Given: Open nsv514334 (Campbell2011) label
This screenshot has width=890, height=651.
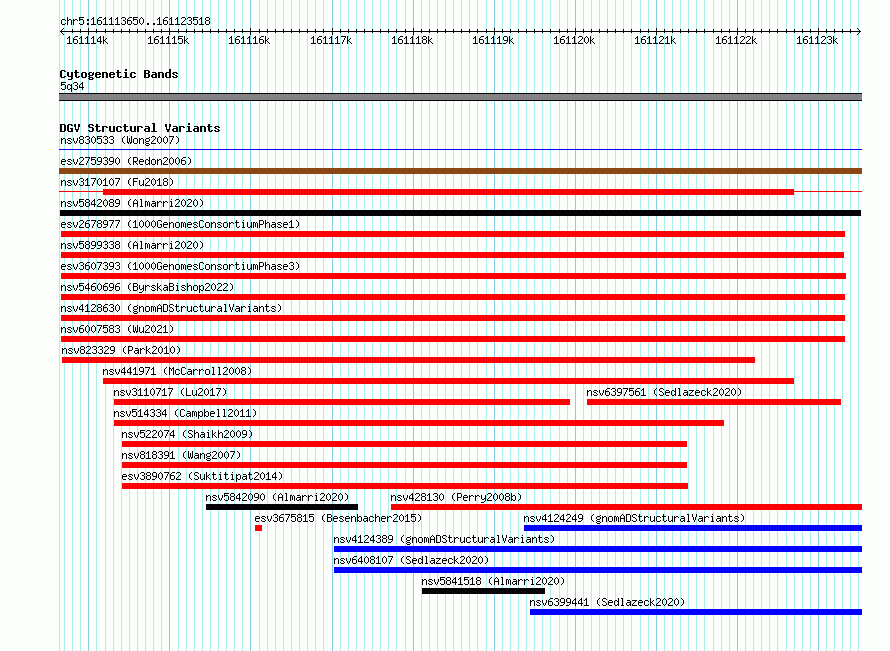Looking at the screenshot, I should click(x=185, y=413).
